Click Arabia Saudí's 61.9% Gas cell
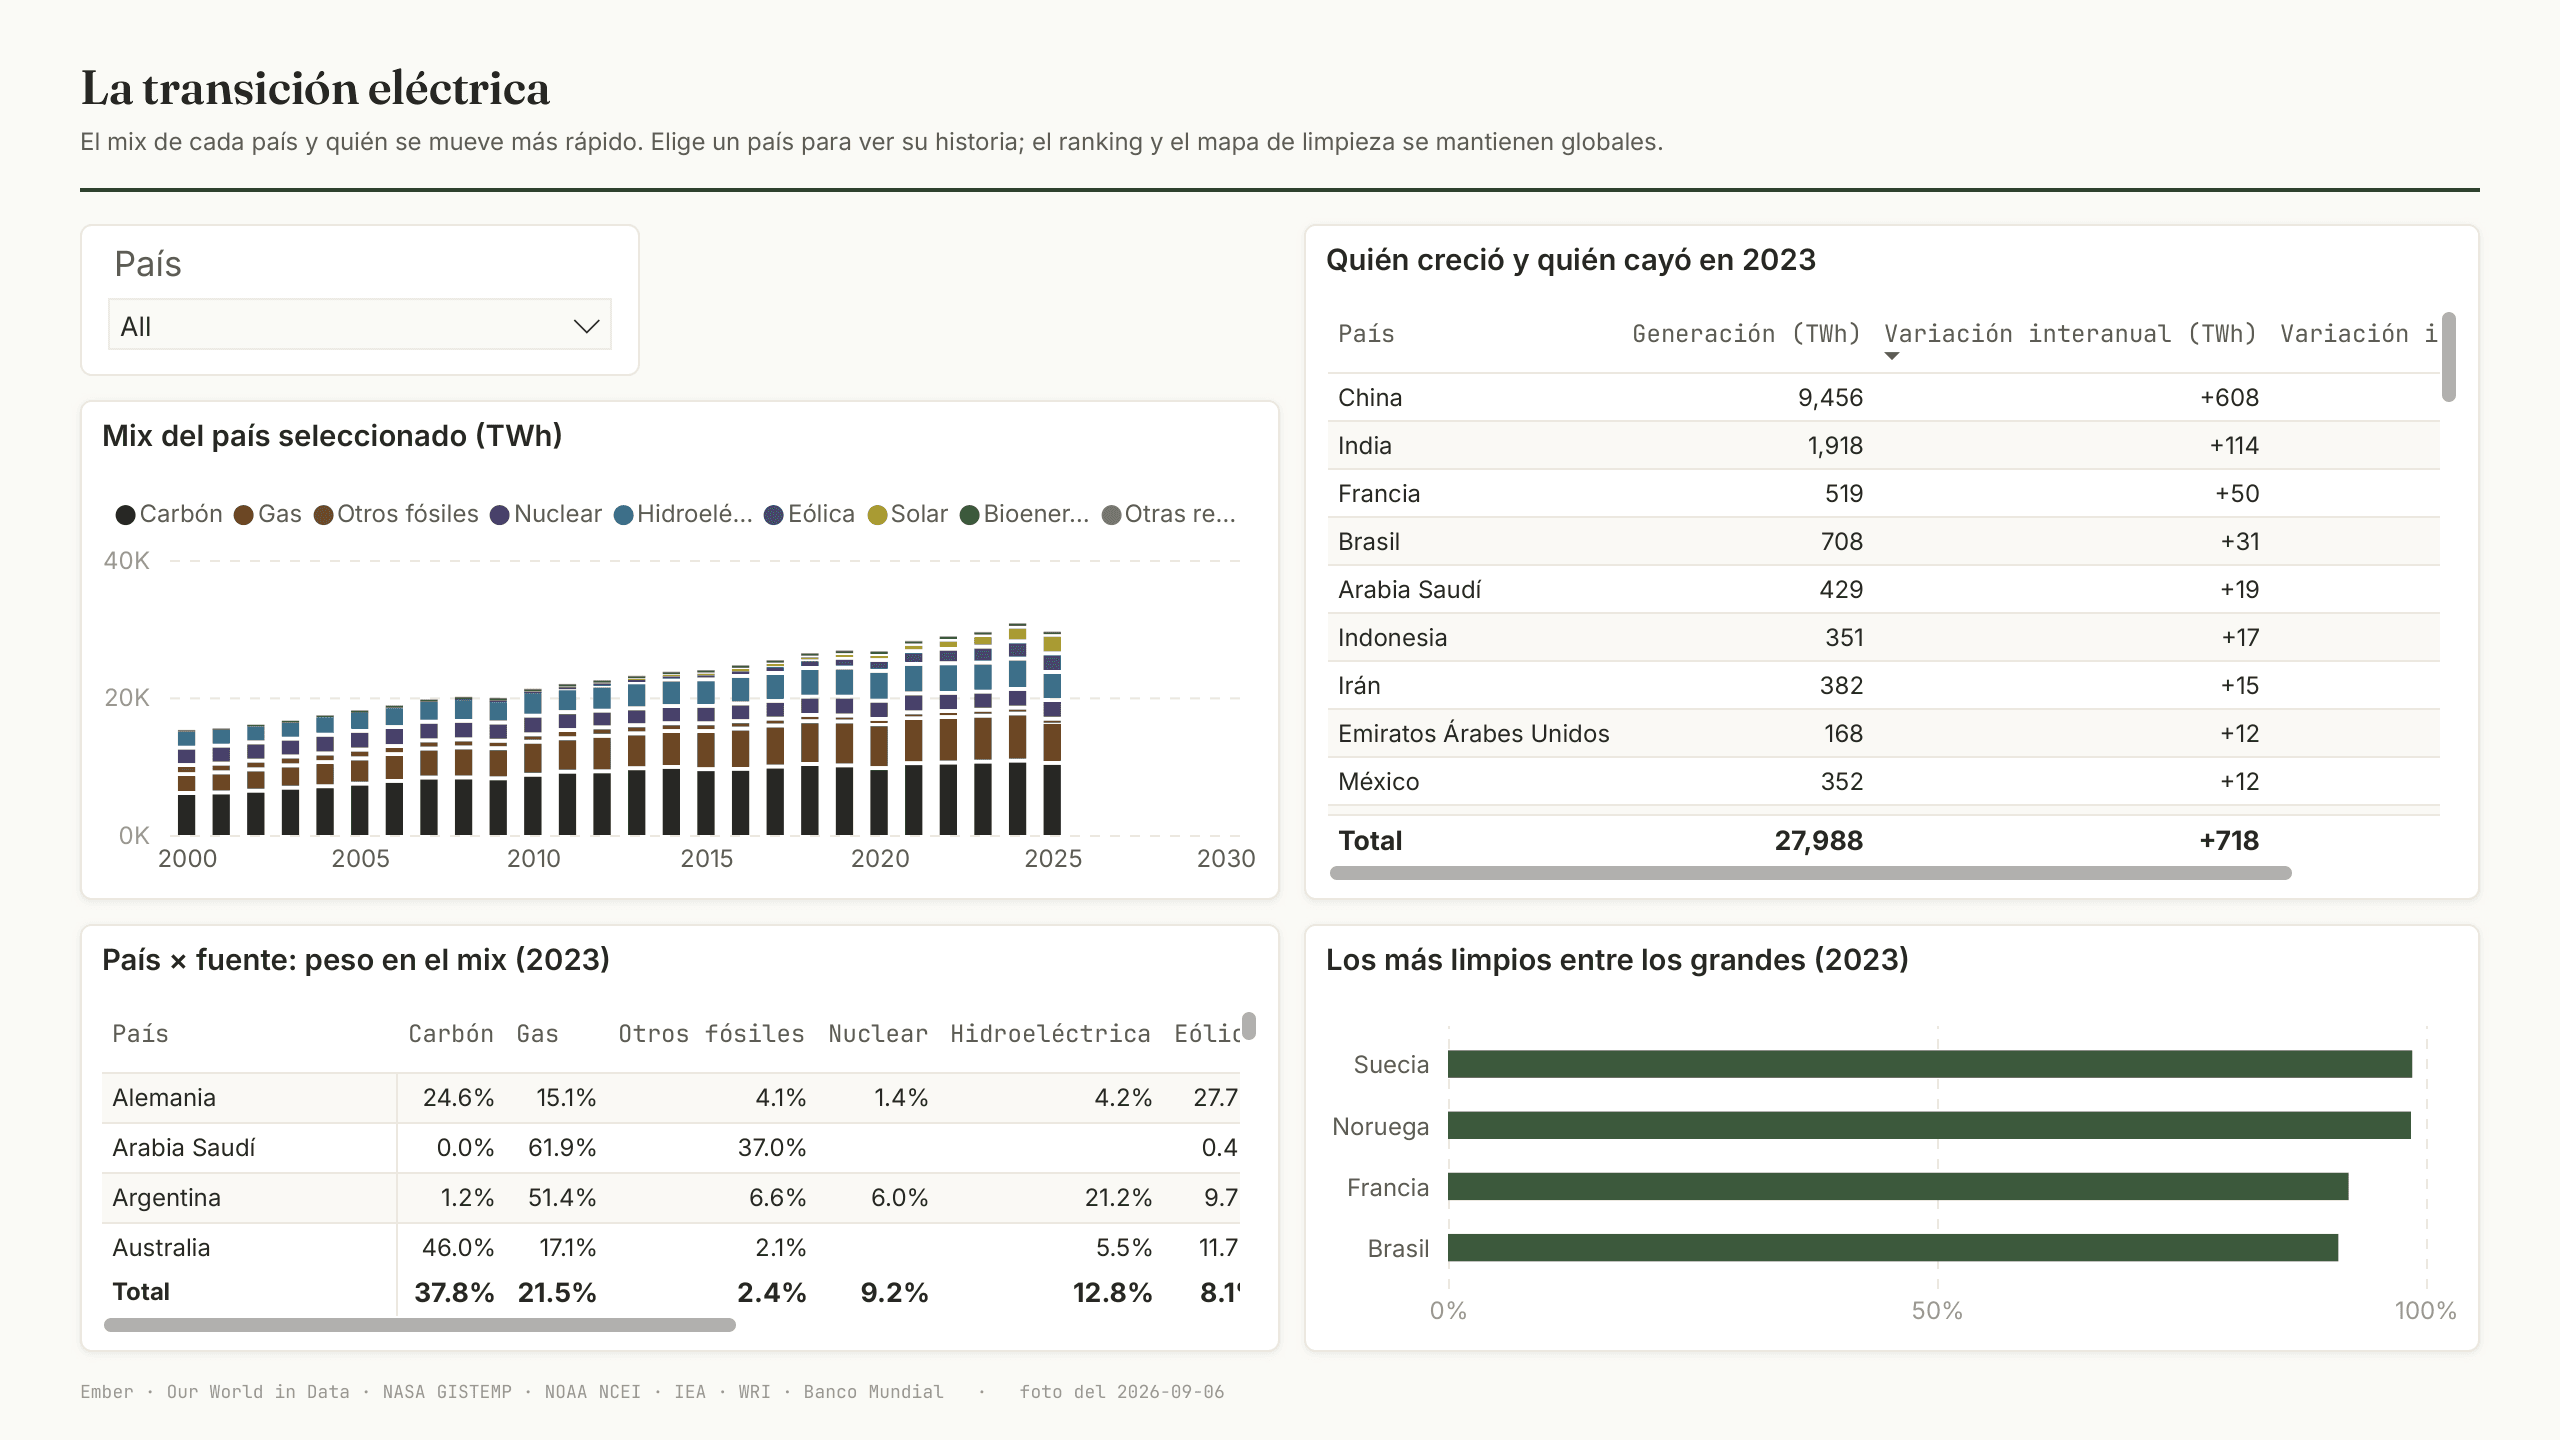Viewport: 2560px width, 1440px height. [x=562, y=1148]
